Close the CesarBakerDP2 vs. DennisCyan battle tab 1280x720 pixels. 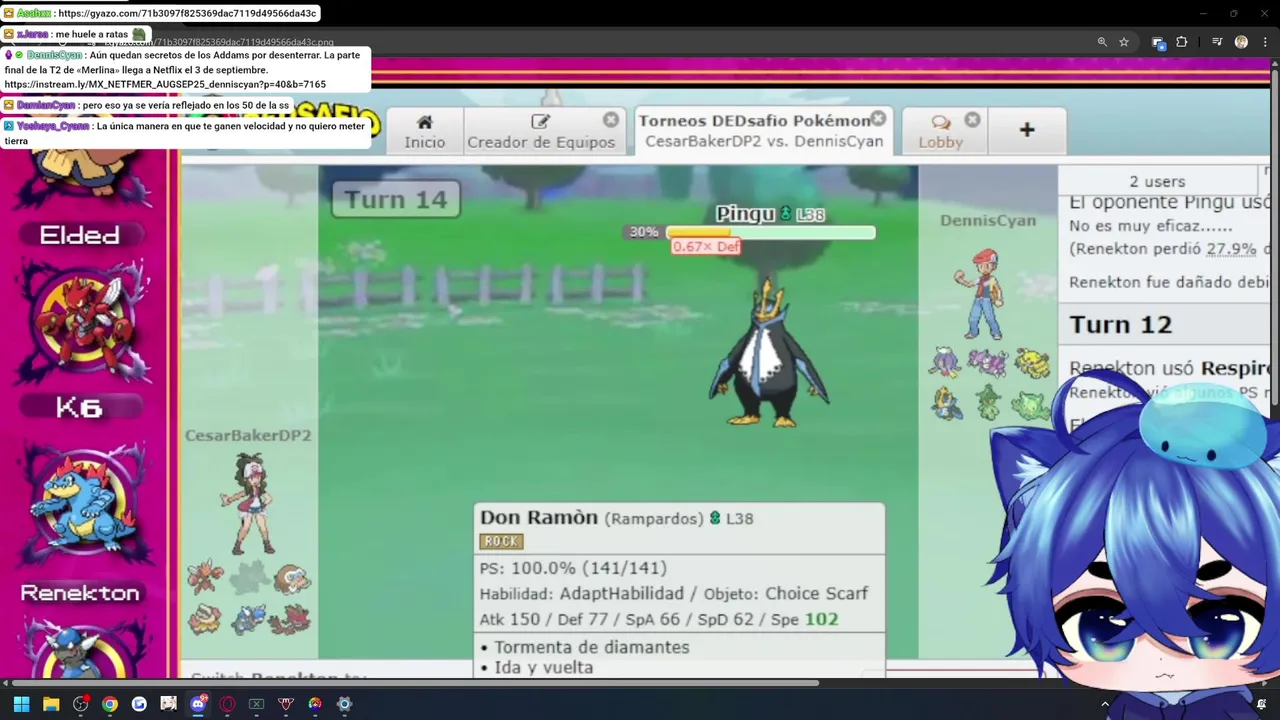pos(878,119)
